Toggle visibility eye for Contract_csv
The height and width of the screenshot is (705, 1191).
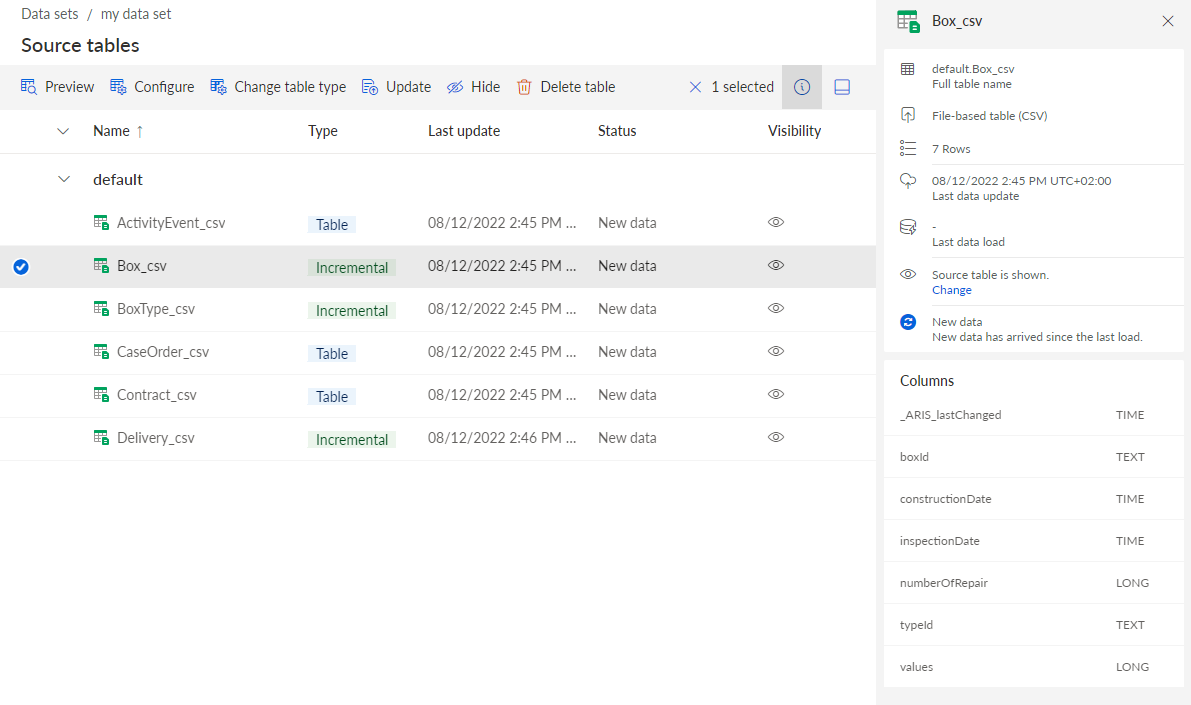point(776,394)
